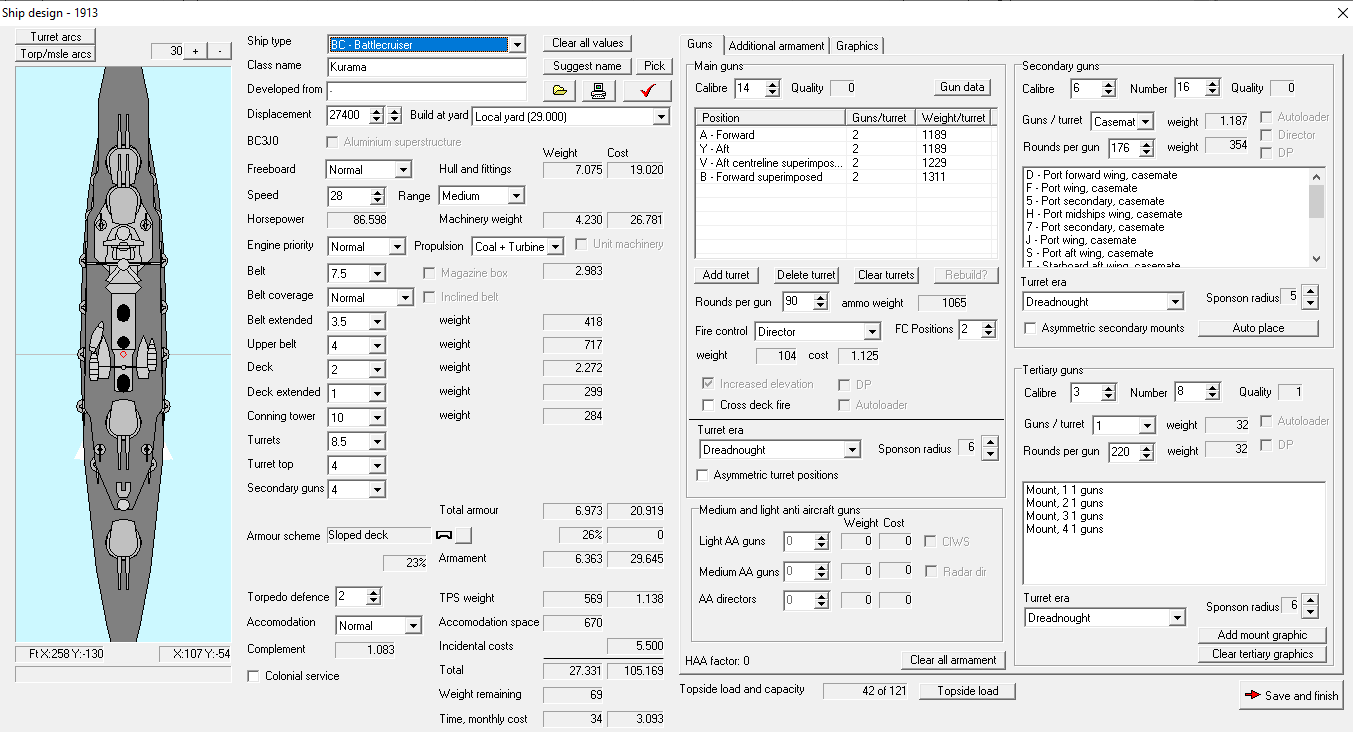Increase main guns Sponson radius spinner
The image size is (1353, 732).
pos(990,443)
